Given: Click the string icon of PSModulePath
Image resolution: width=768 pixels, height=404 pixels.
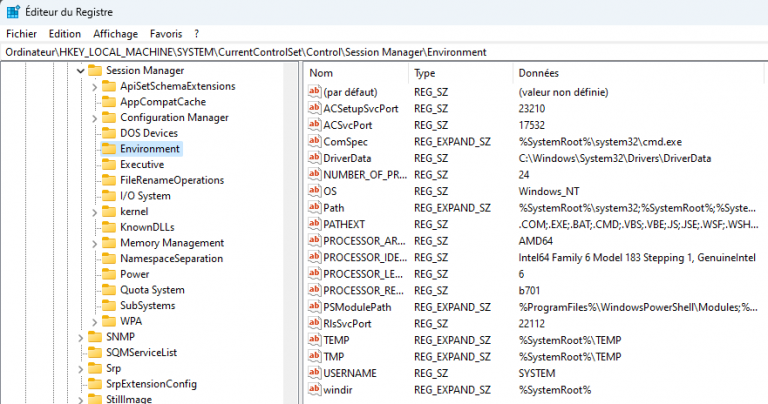Looking at the screenshot, I should coord(314,307).
